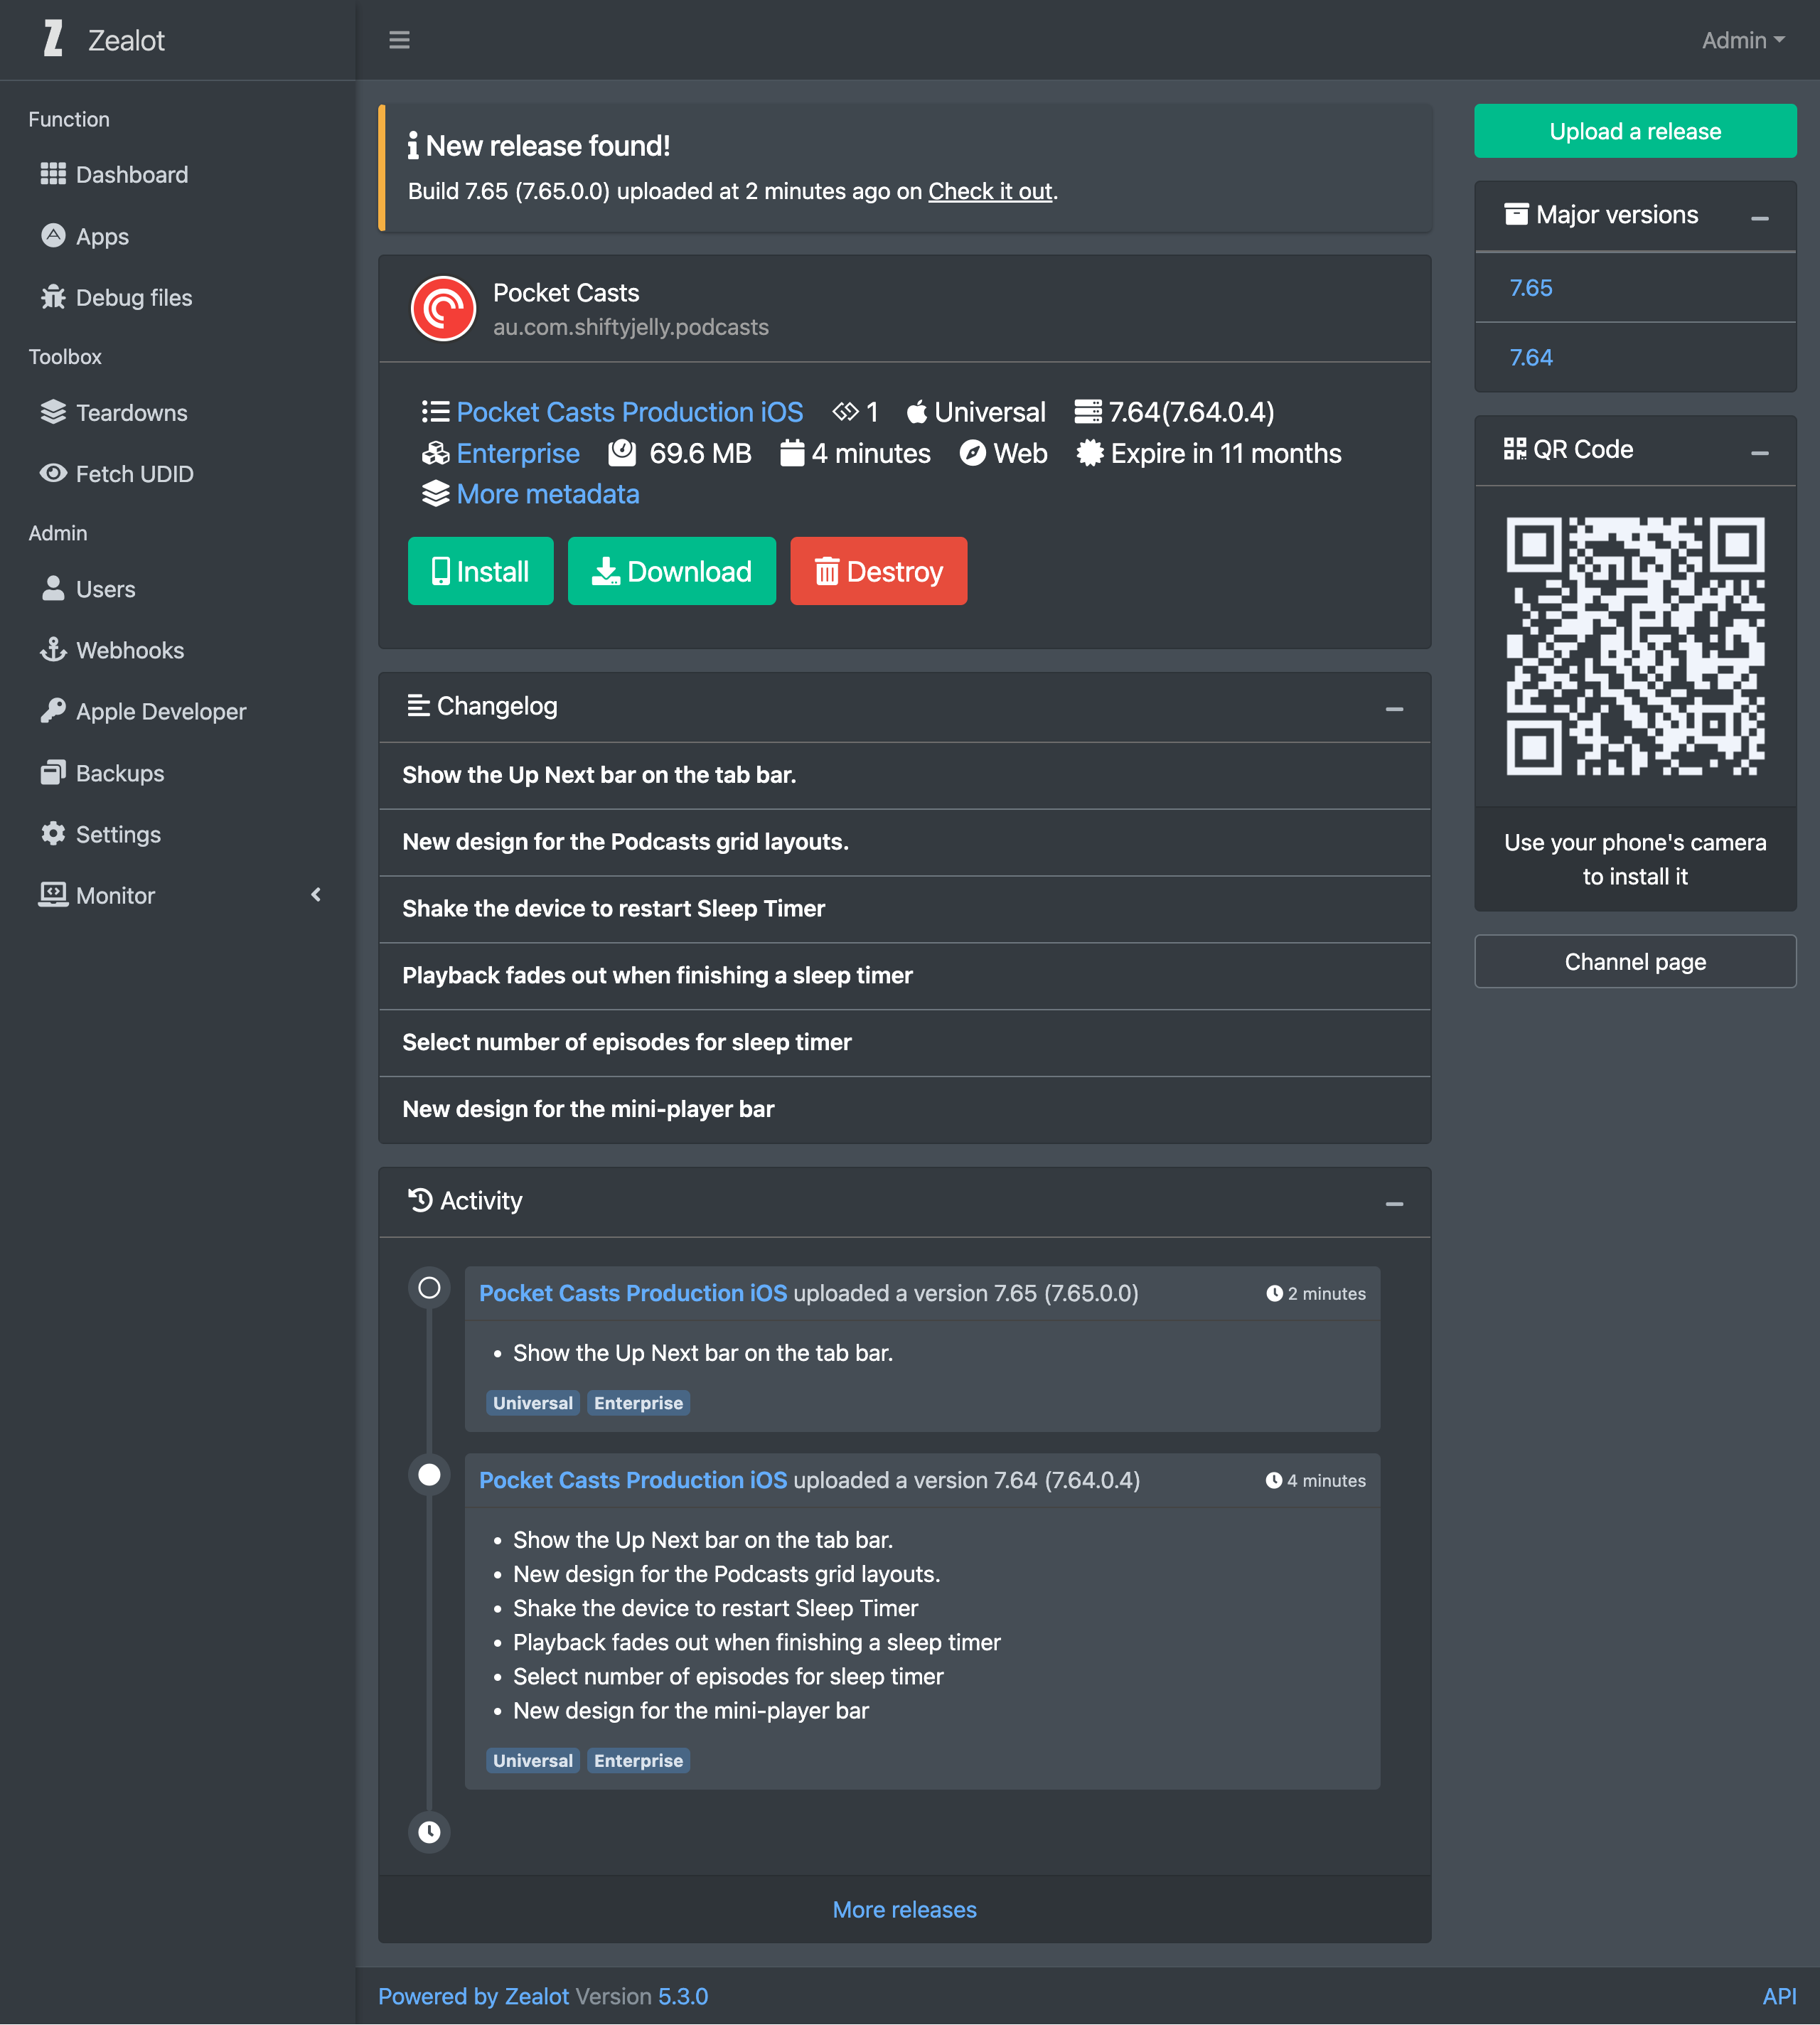1820x2025 pixels.
Task: Click the Webhooks anchor icon
Action: [x=52, y=650]
